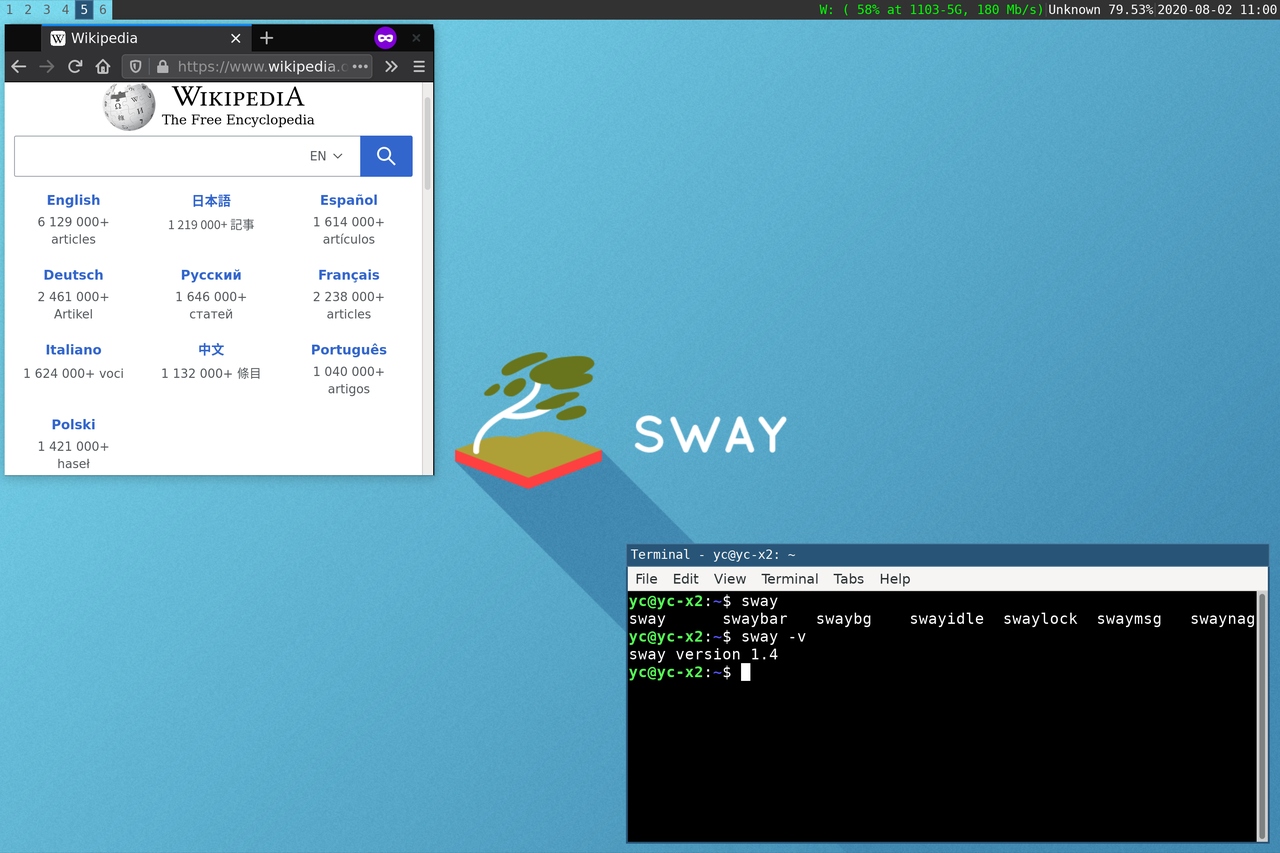Open page actions three-dot menu
Screen dimensions: 1280x853
click(x=360, y=67)
